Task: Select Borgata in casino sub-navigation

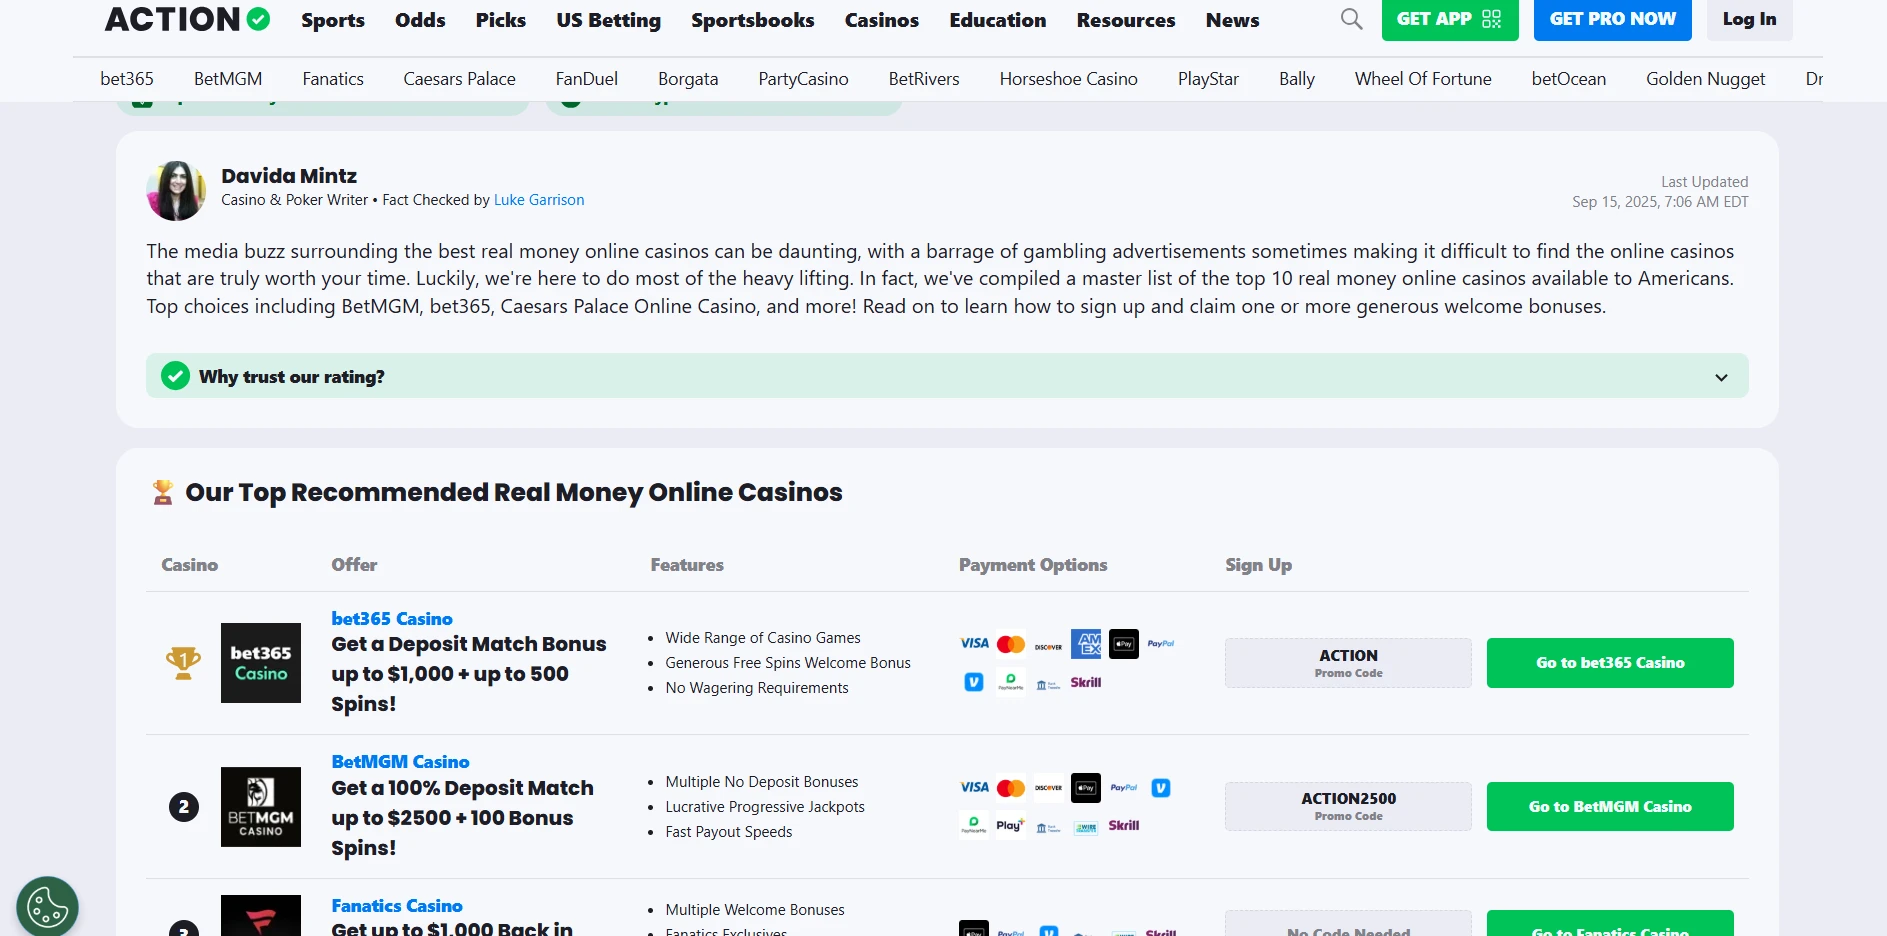Action: [x=688, y=79]
